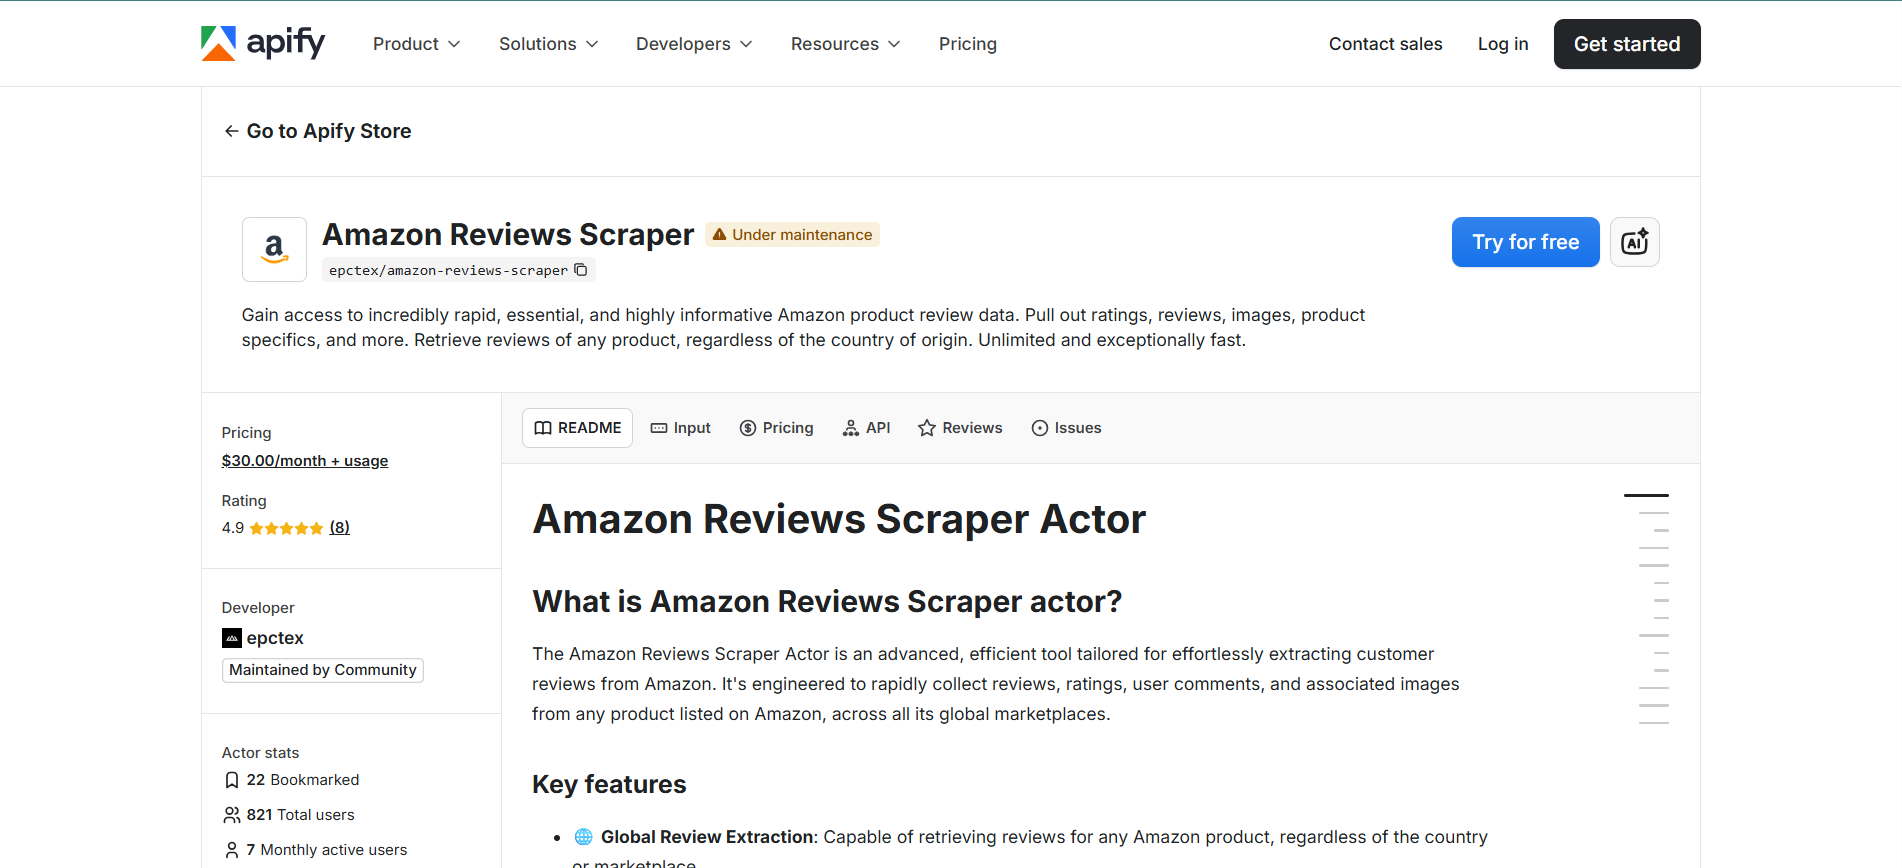Screen dimensions: 1902x868
Task: Click the Key features heading
Action: coord(609,784)
